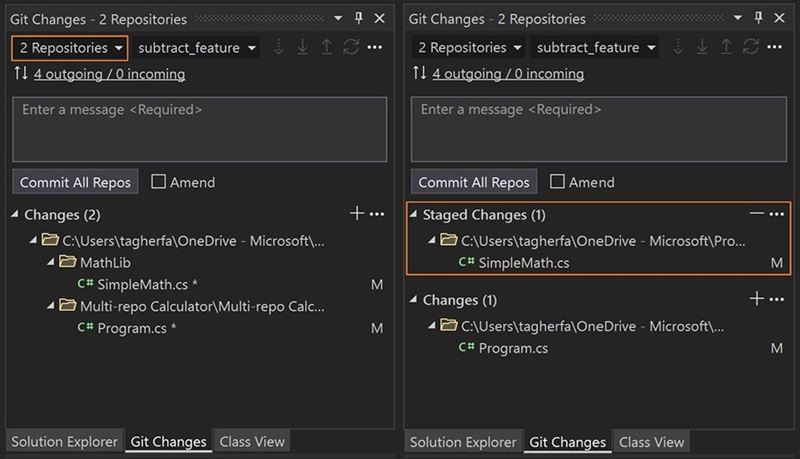Select SimpleMath.cs * in left panel
Image resolution: width=800 pixels, height=459 pixels.
(x=147, y=285)
